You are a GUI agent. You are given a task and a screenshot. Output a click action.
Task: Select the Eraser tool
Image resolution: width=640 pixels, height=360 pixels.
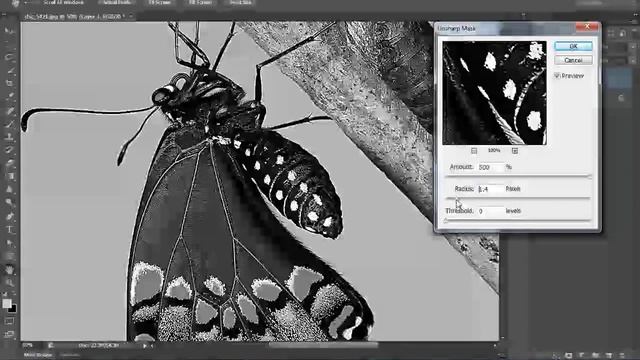click(9, 163)
